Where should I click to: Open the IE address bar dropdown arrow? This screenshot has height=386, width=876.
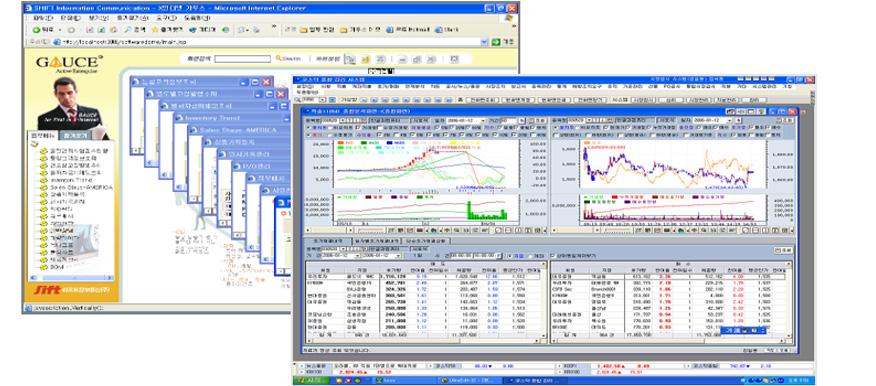483,41
